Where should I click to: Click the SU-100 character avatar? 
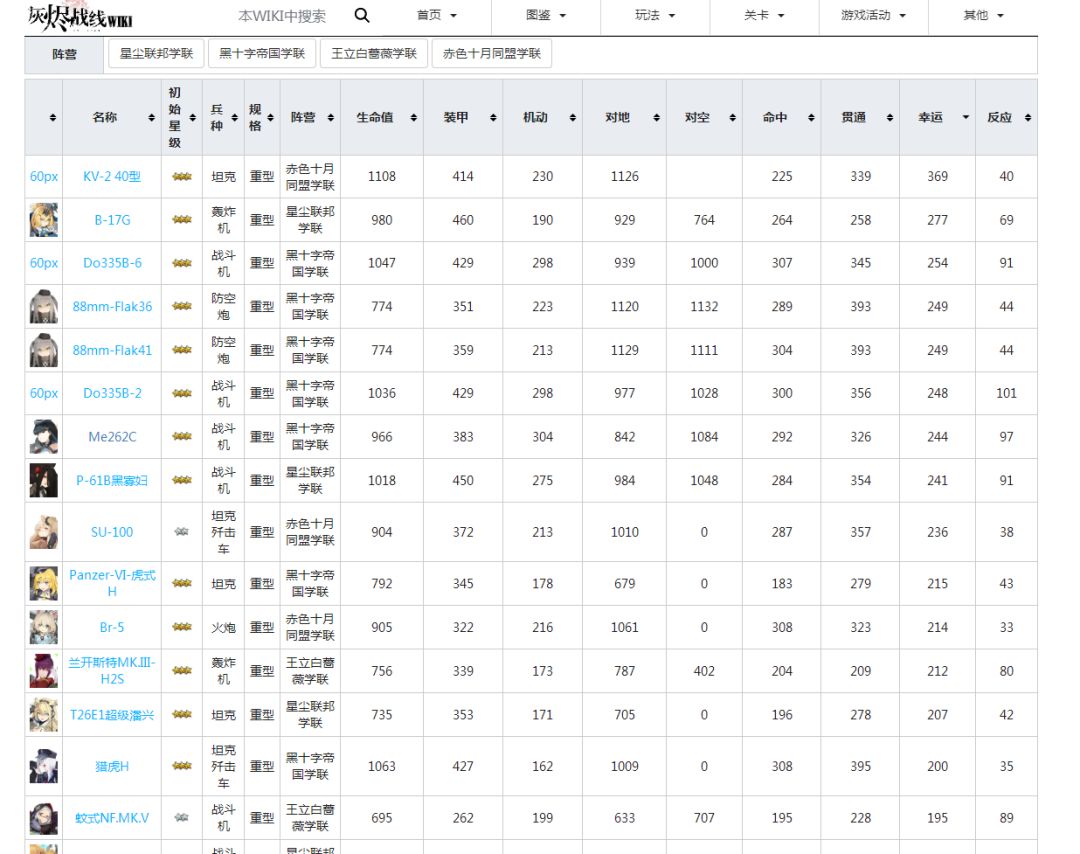pyautogui.click(x=43, y=532)
